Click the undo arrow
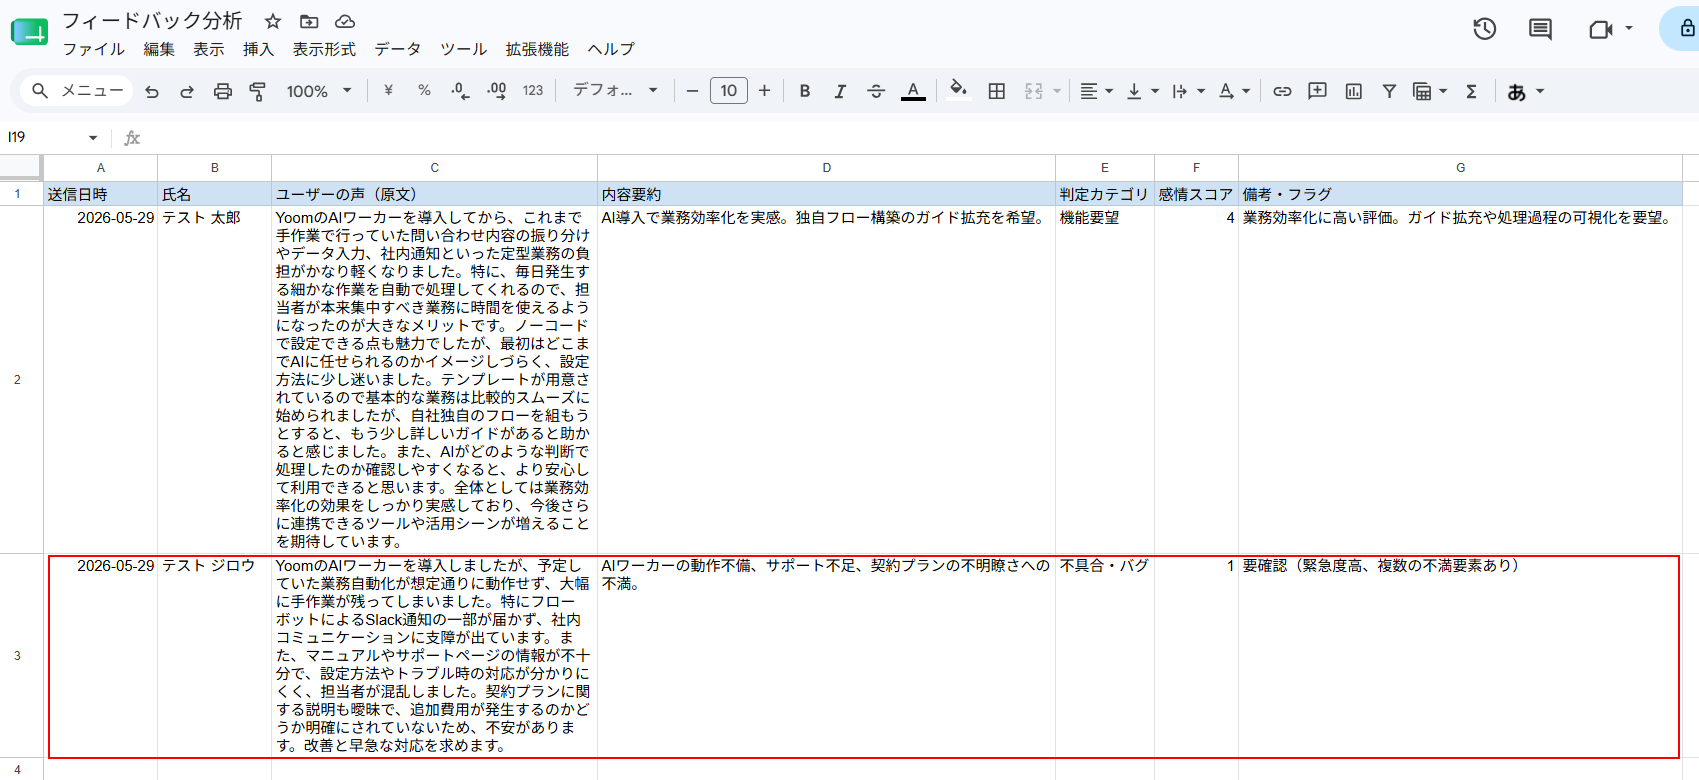The image size is (1699, 780). point(152,91)
